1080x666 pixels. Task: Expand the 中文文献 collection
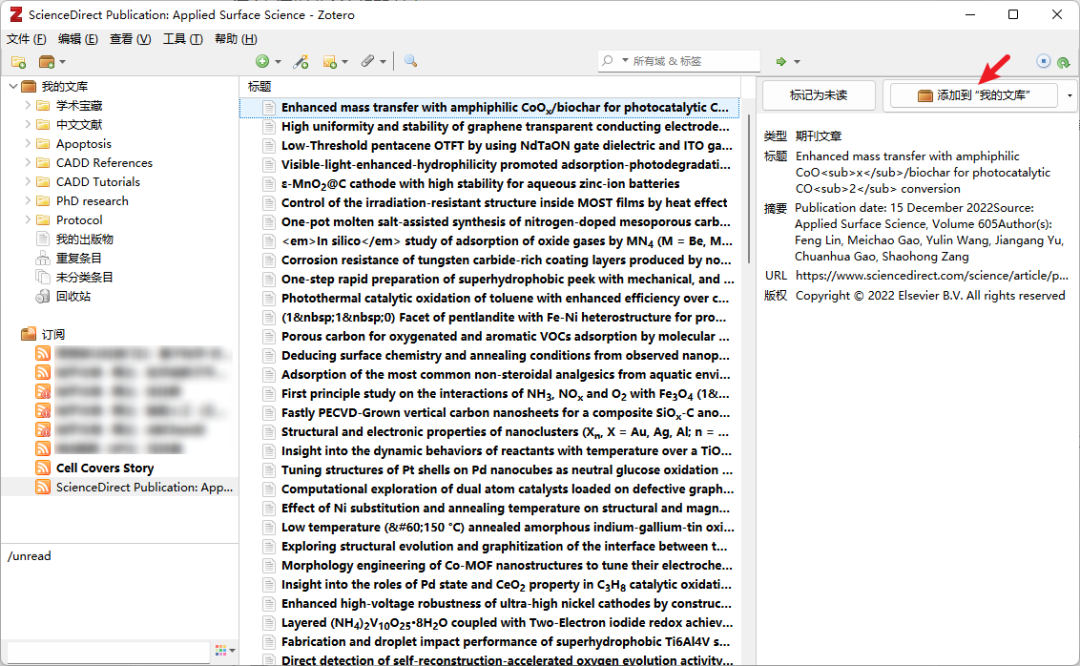28,125
